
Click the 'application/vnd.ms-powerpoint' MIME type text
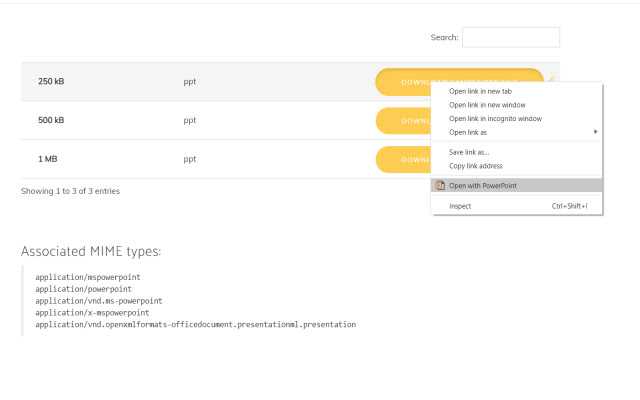[98, 300]
